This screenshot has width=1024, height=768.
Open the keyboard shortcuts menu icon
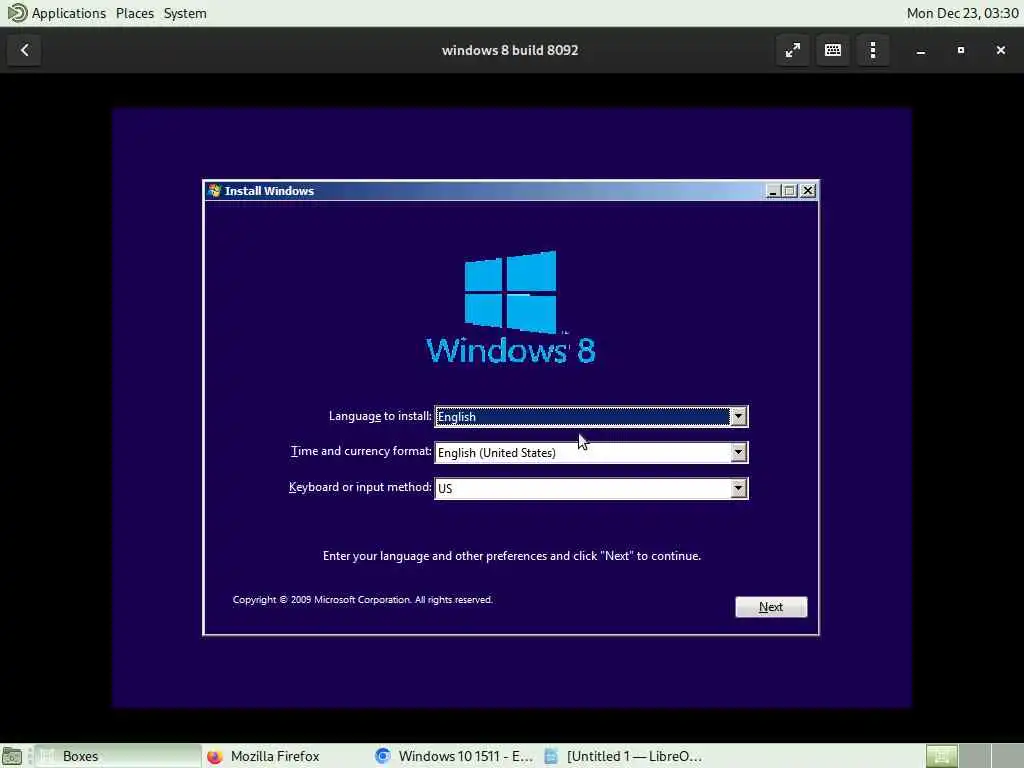[x=833, y=50]
